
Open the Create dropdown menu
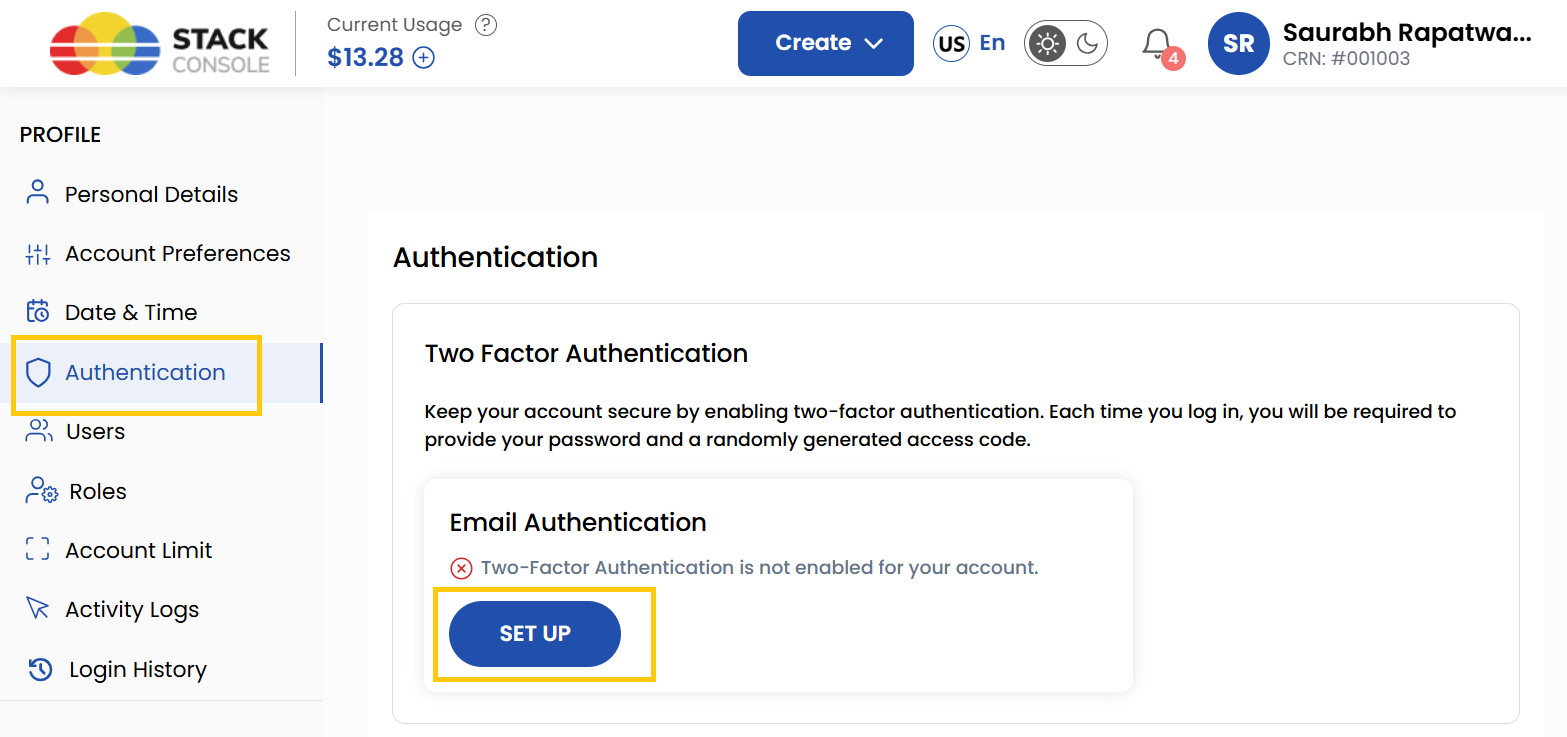pyautogui.click(x=825, y=43)
